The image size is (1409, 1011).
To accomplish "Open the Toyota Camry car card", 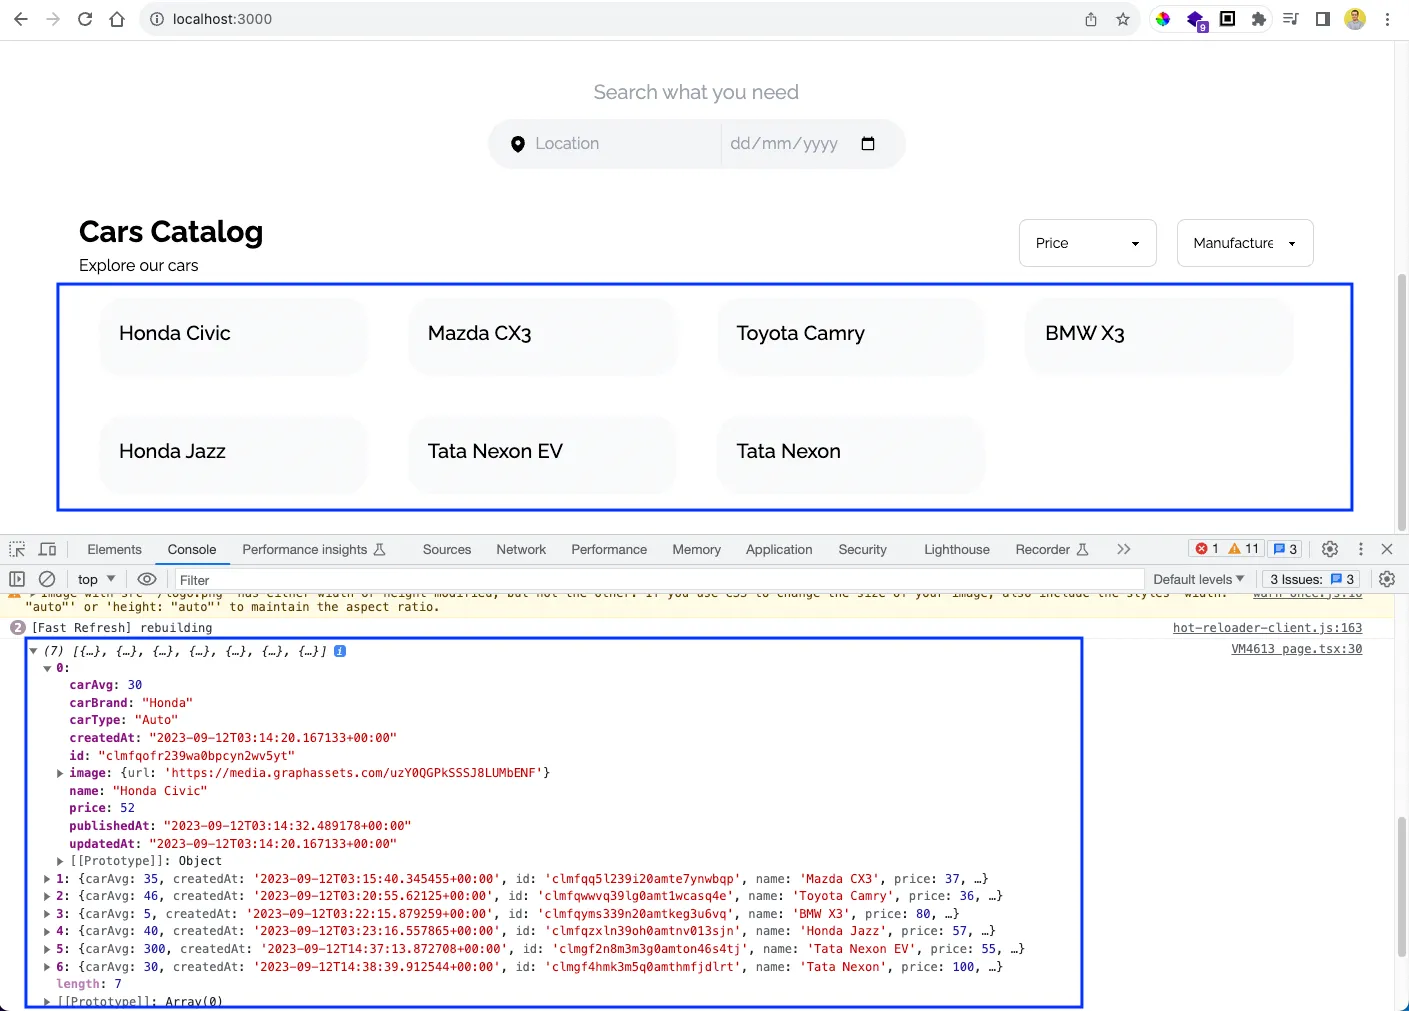I will click(851, 336).
